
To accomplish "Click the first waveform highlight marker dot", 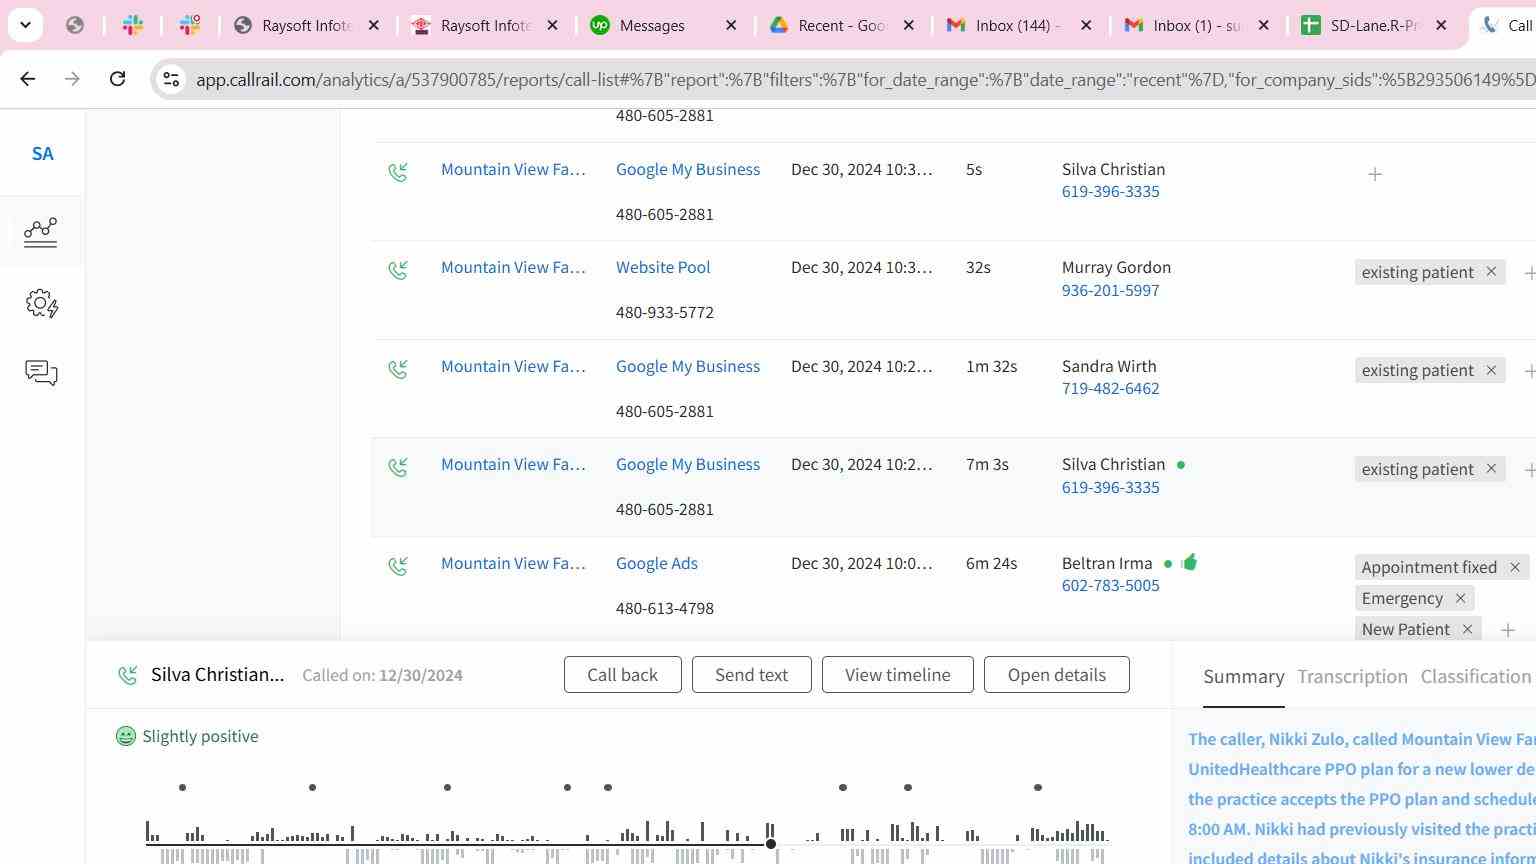I will (x=182, y=788).
